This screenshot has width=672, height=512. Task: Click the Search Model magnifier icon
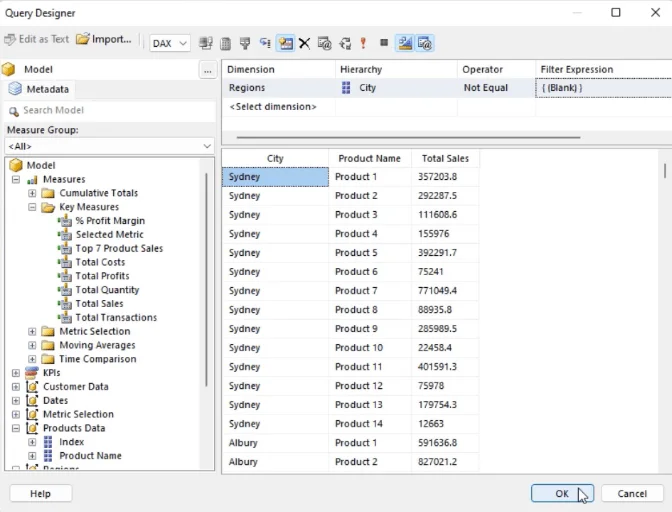(14, 111)
